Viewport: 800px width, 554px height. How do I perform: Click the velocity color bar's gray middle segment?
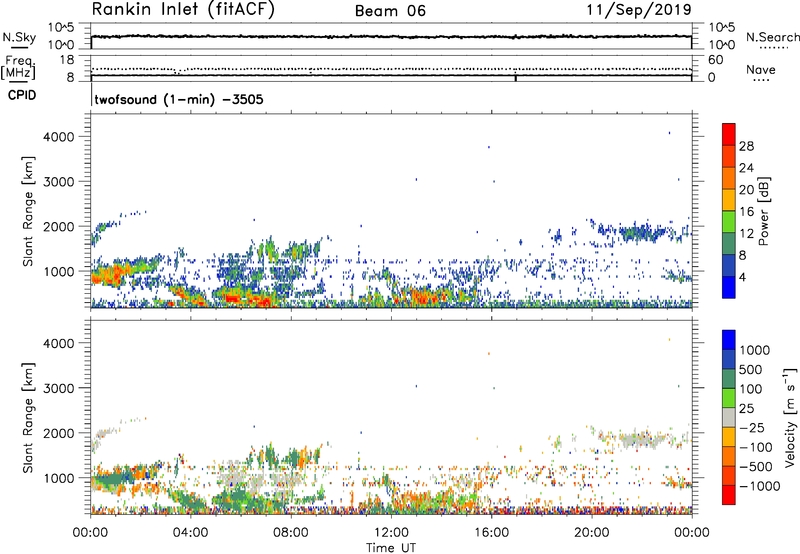(x=729, y=417)
